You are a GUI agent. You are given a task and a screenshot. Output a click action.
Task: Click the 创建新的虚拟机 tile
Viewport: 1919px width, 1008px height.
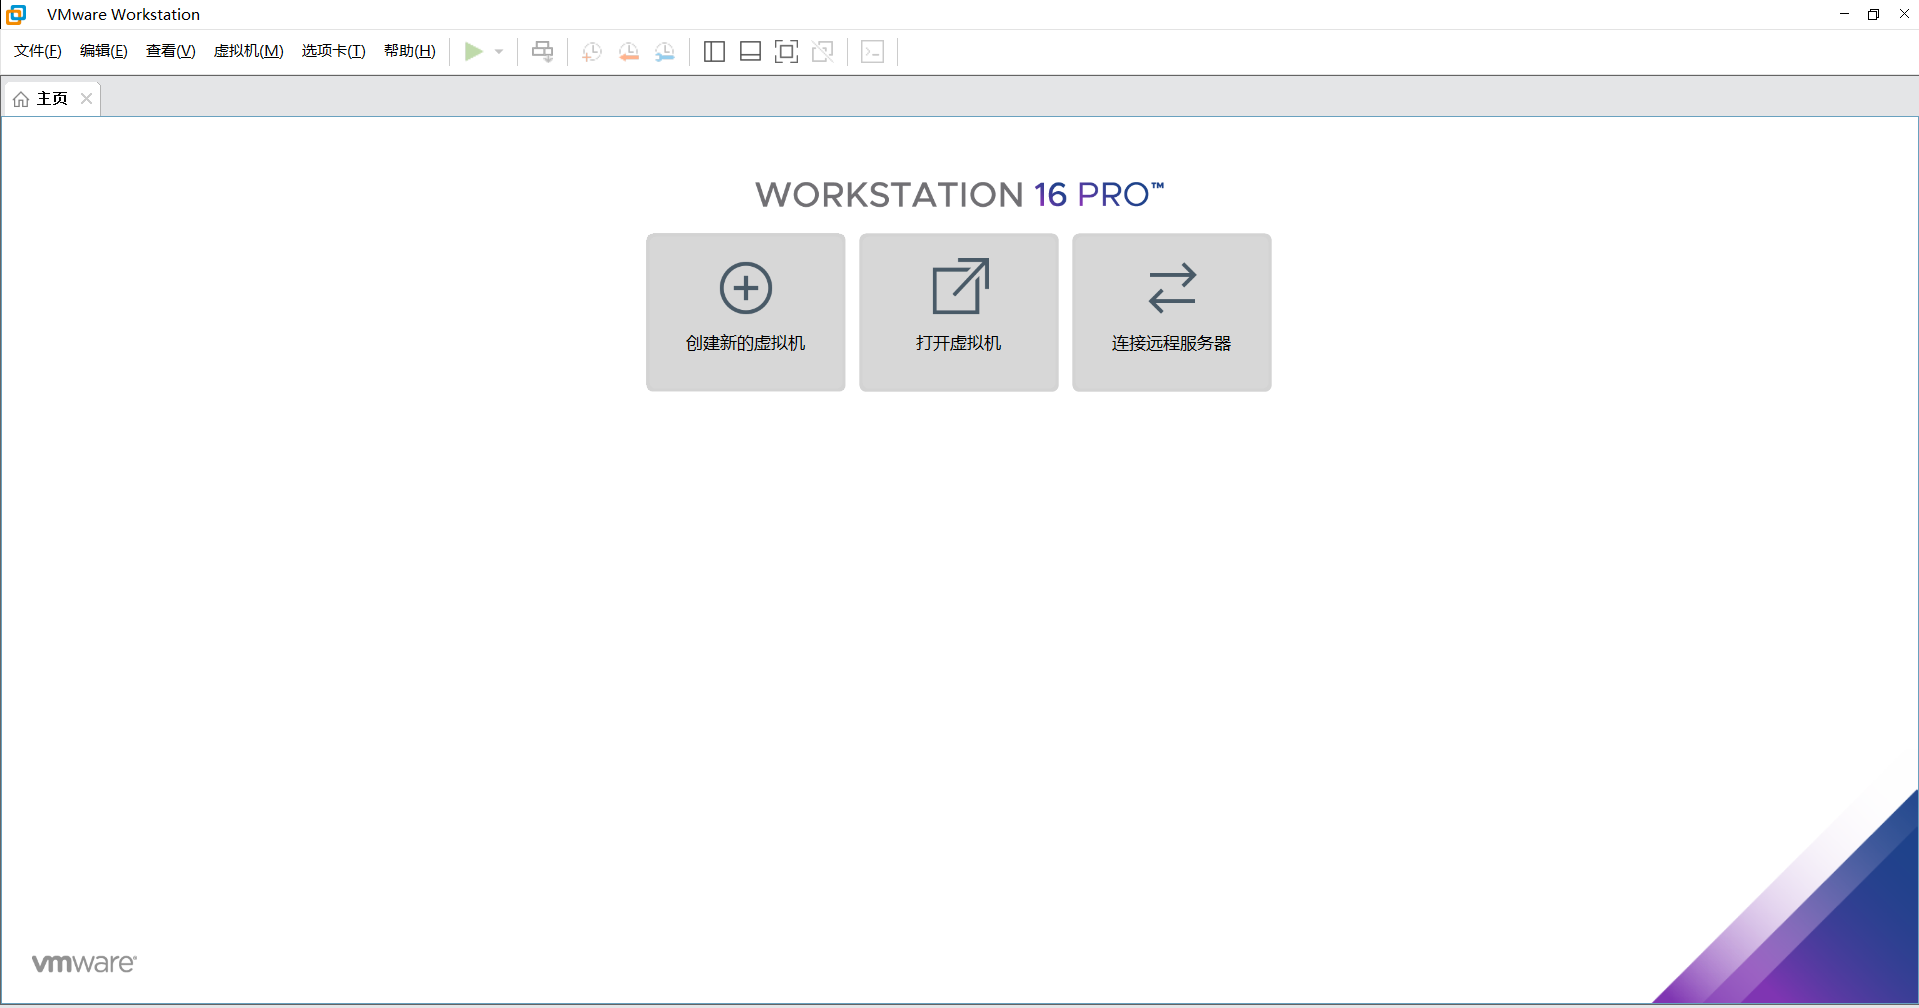746,312
